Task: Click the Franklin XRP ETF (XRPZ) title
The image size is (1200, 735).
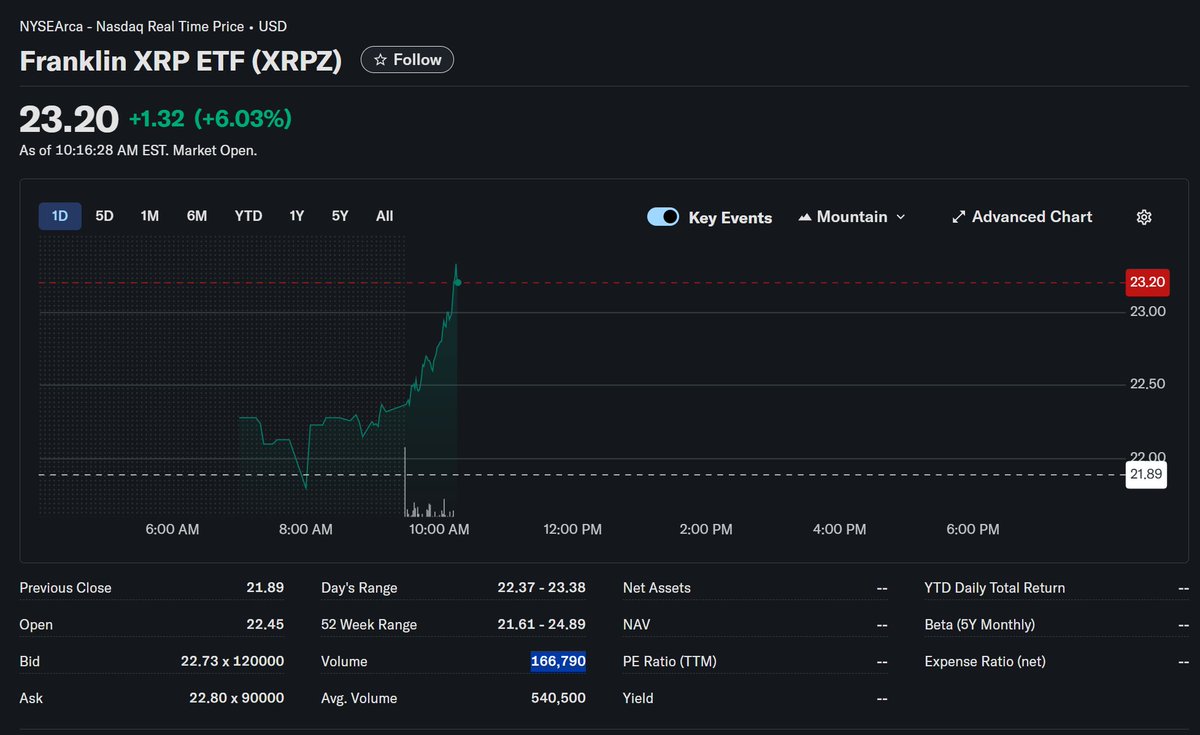Action: pyautogui.click(x=181, y=61)
